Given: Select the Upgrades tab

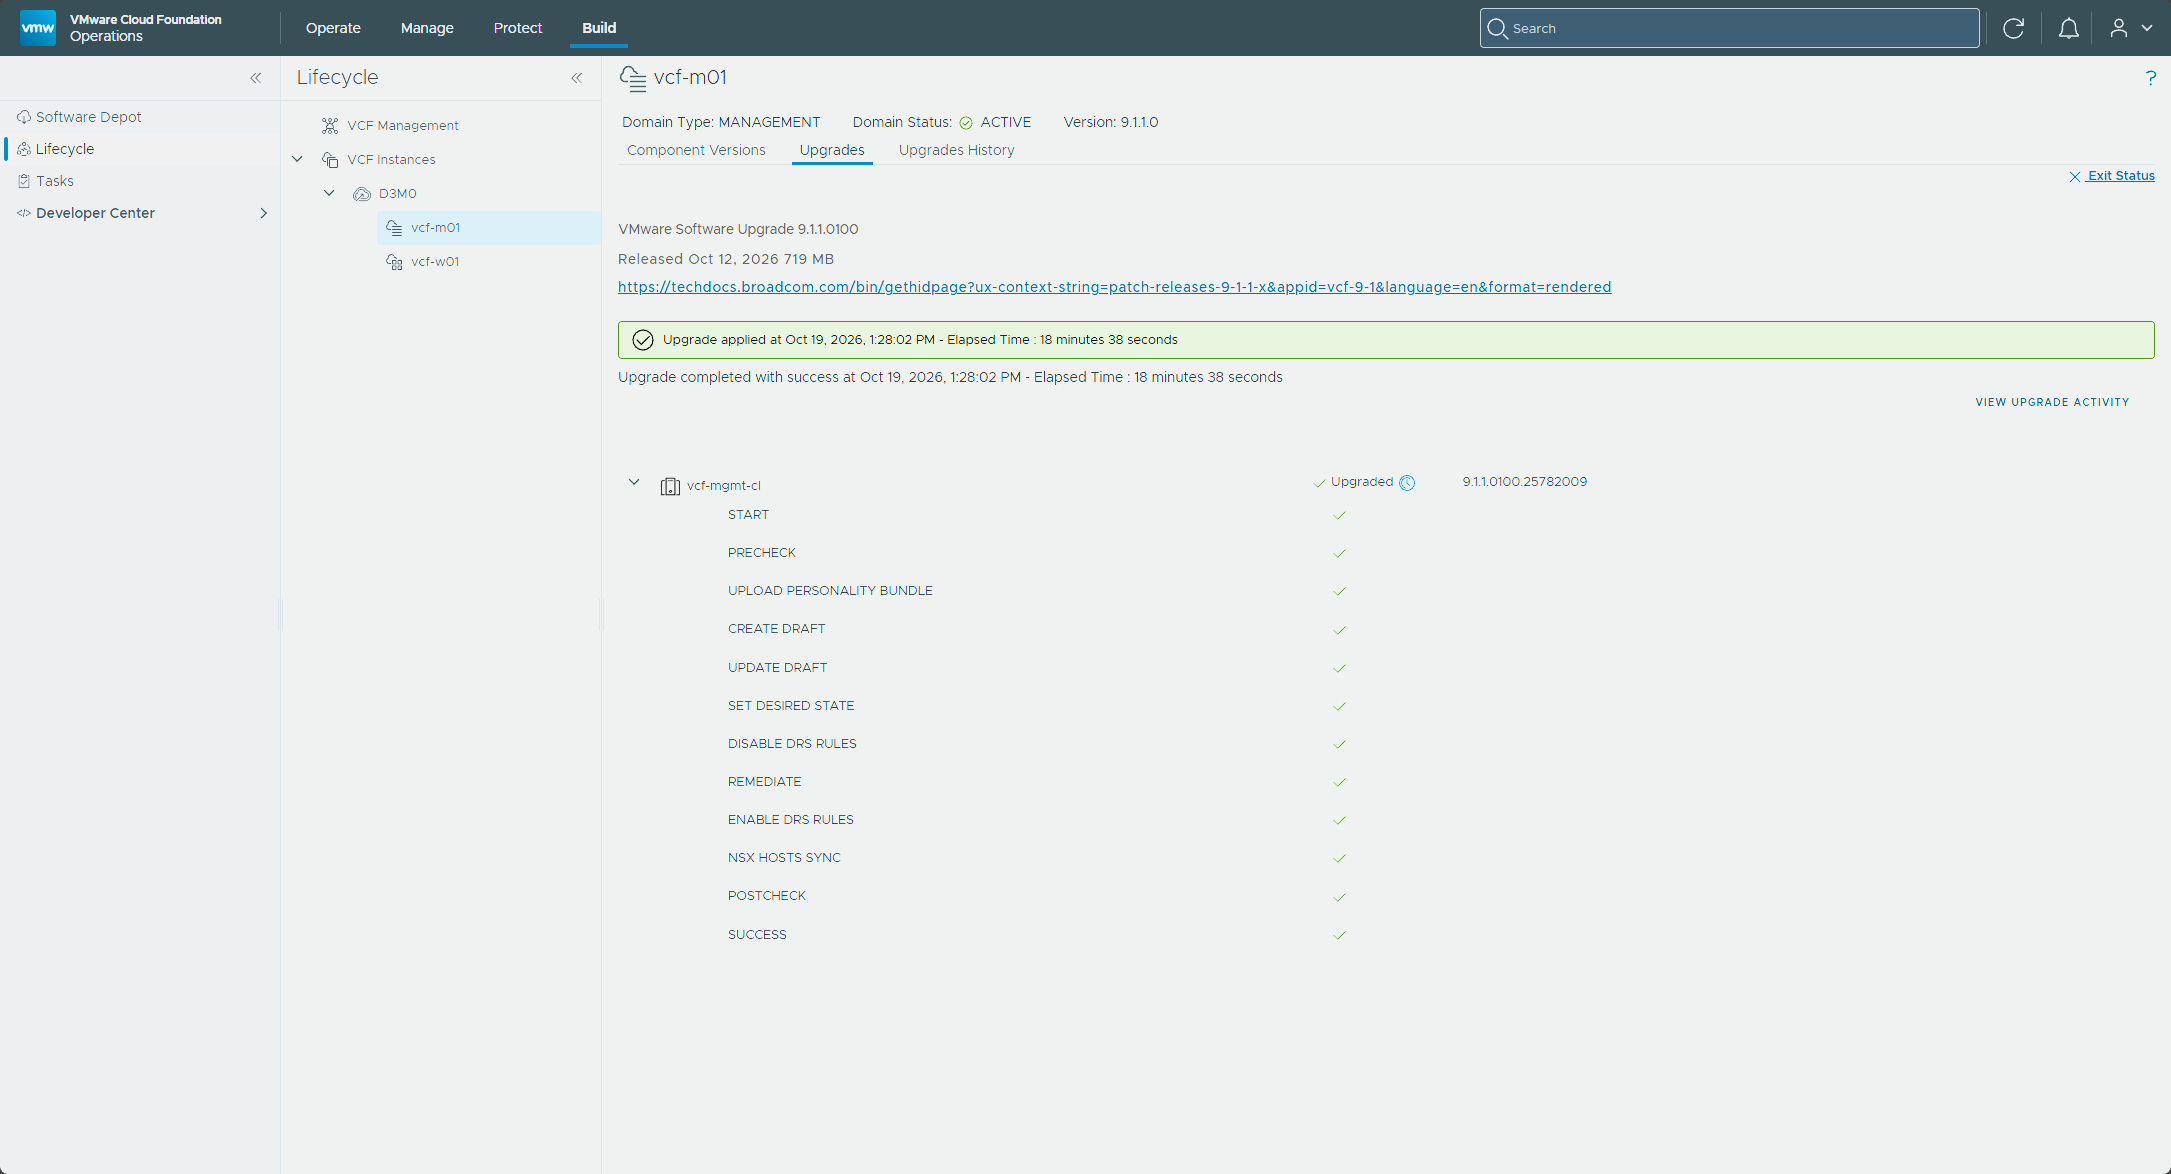Looking at the screenshot, I should coord(832,150).
